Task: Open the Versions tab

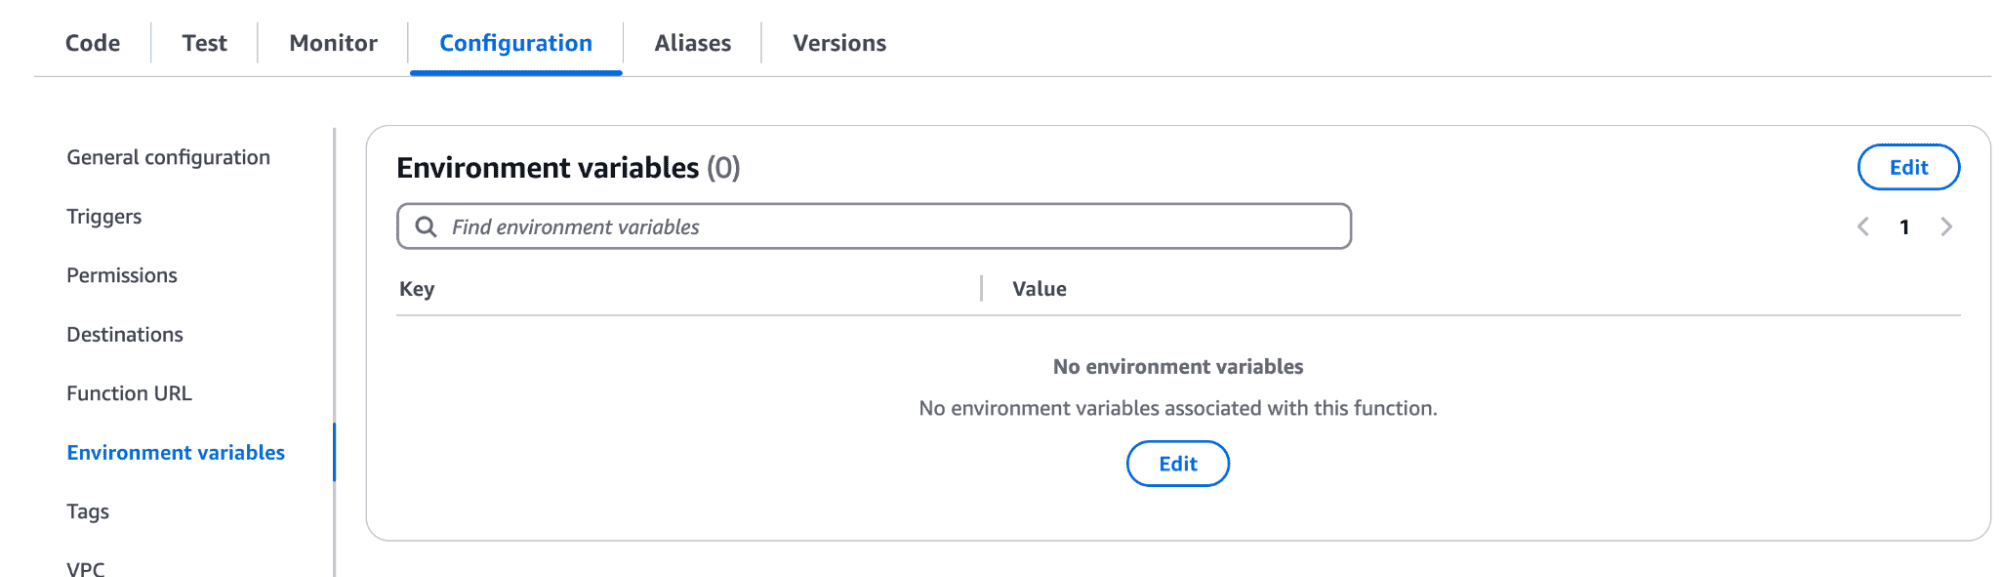Action: click(x=839, y=43)
